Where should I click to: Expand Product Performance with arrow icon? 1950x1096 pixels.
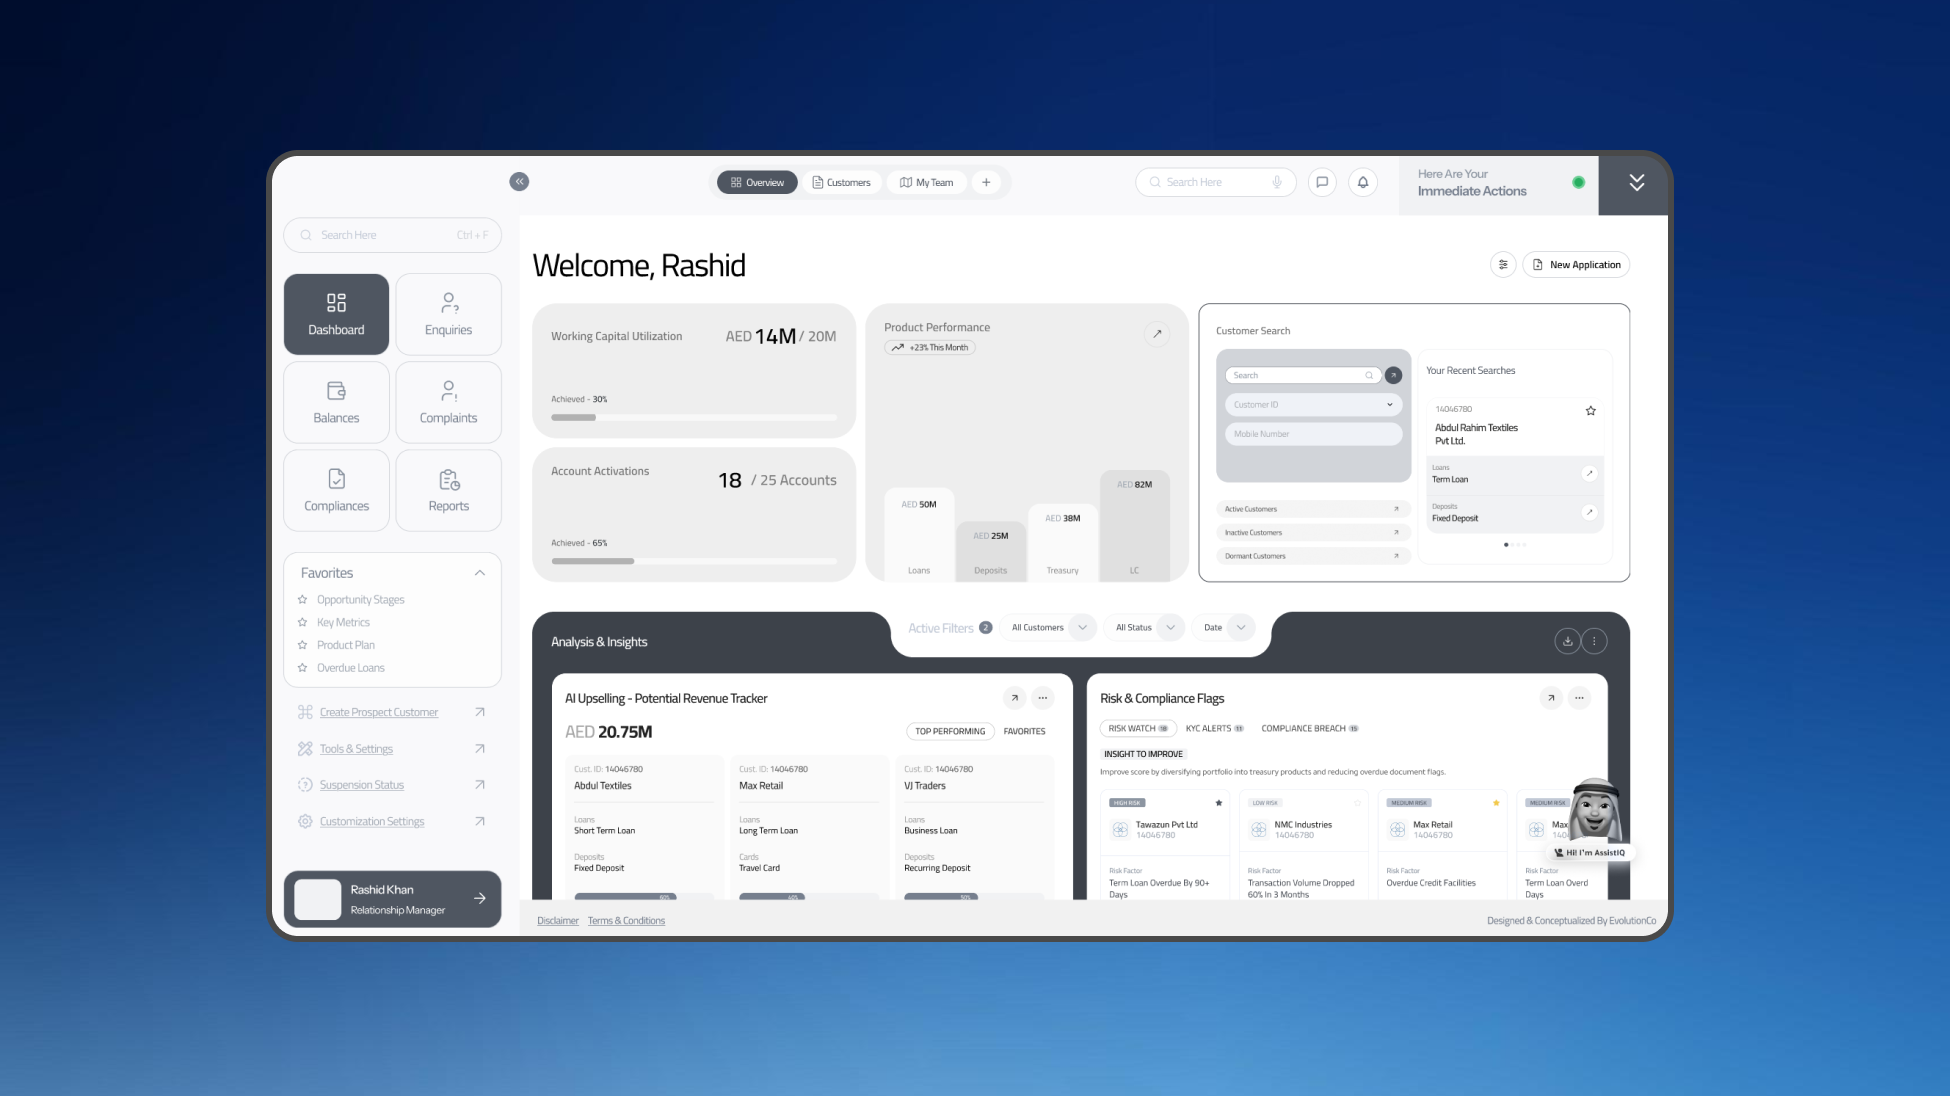point(1157,334)
